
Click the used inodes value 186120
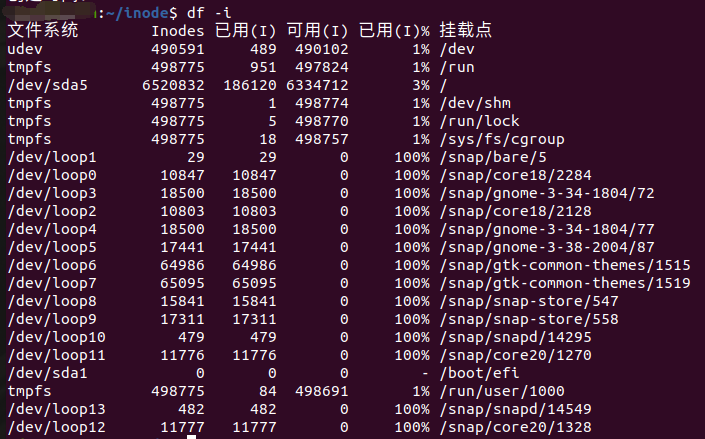pos(249,85)
